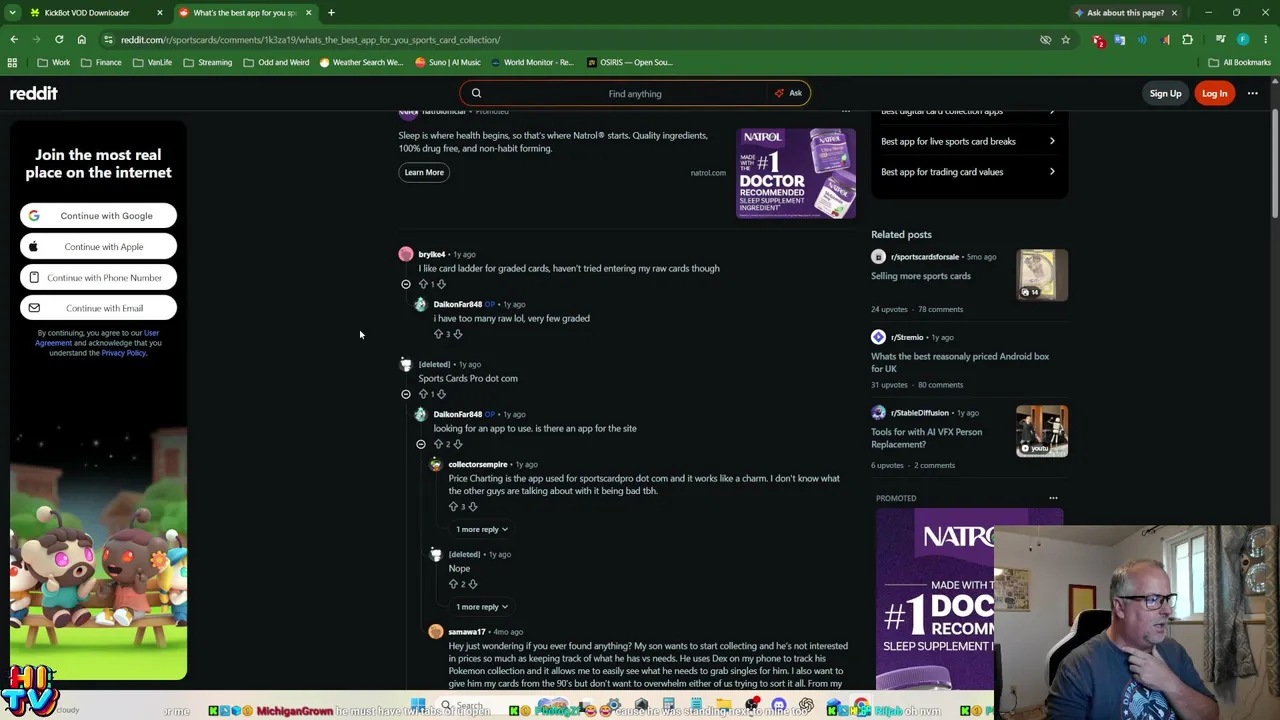Open the Odd and Weird bookmarks folder
The width and height of the screenshot is (1280, 720).
coord(276,62)
